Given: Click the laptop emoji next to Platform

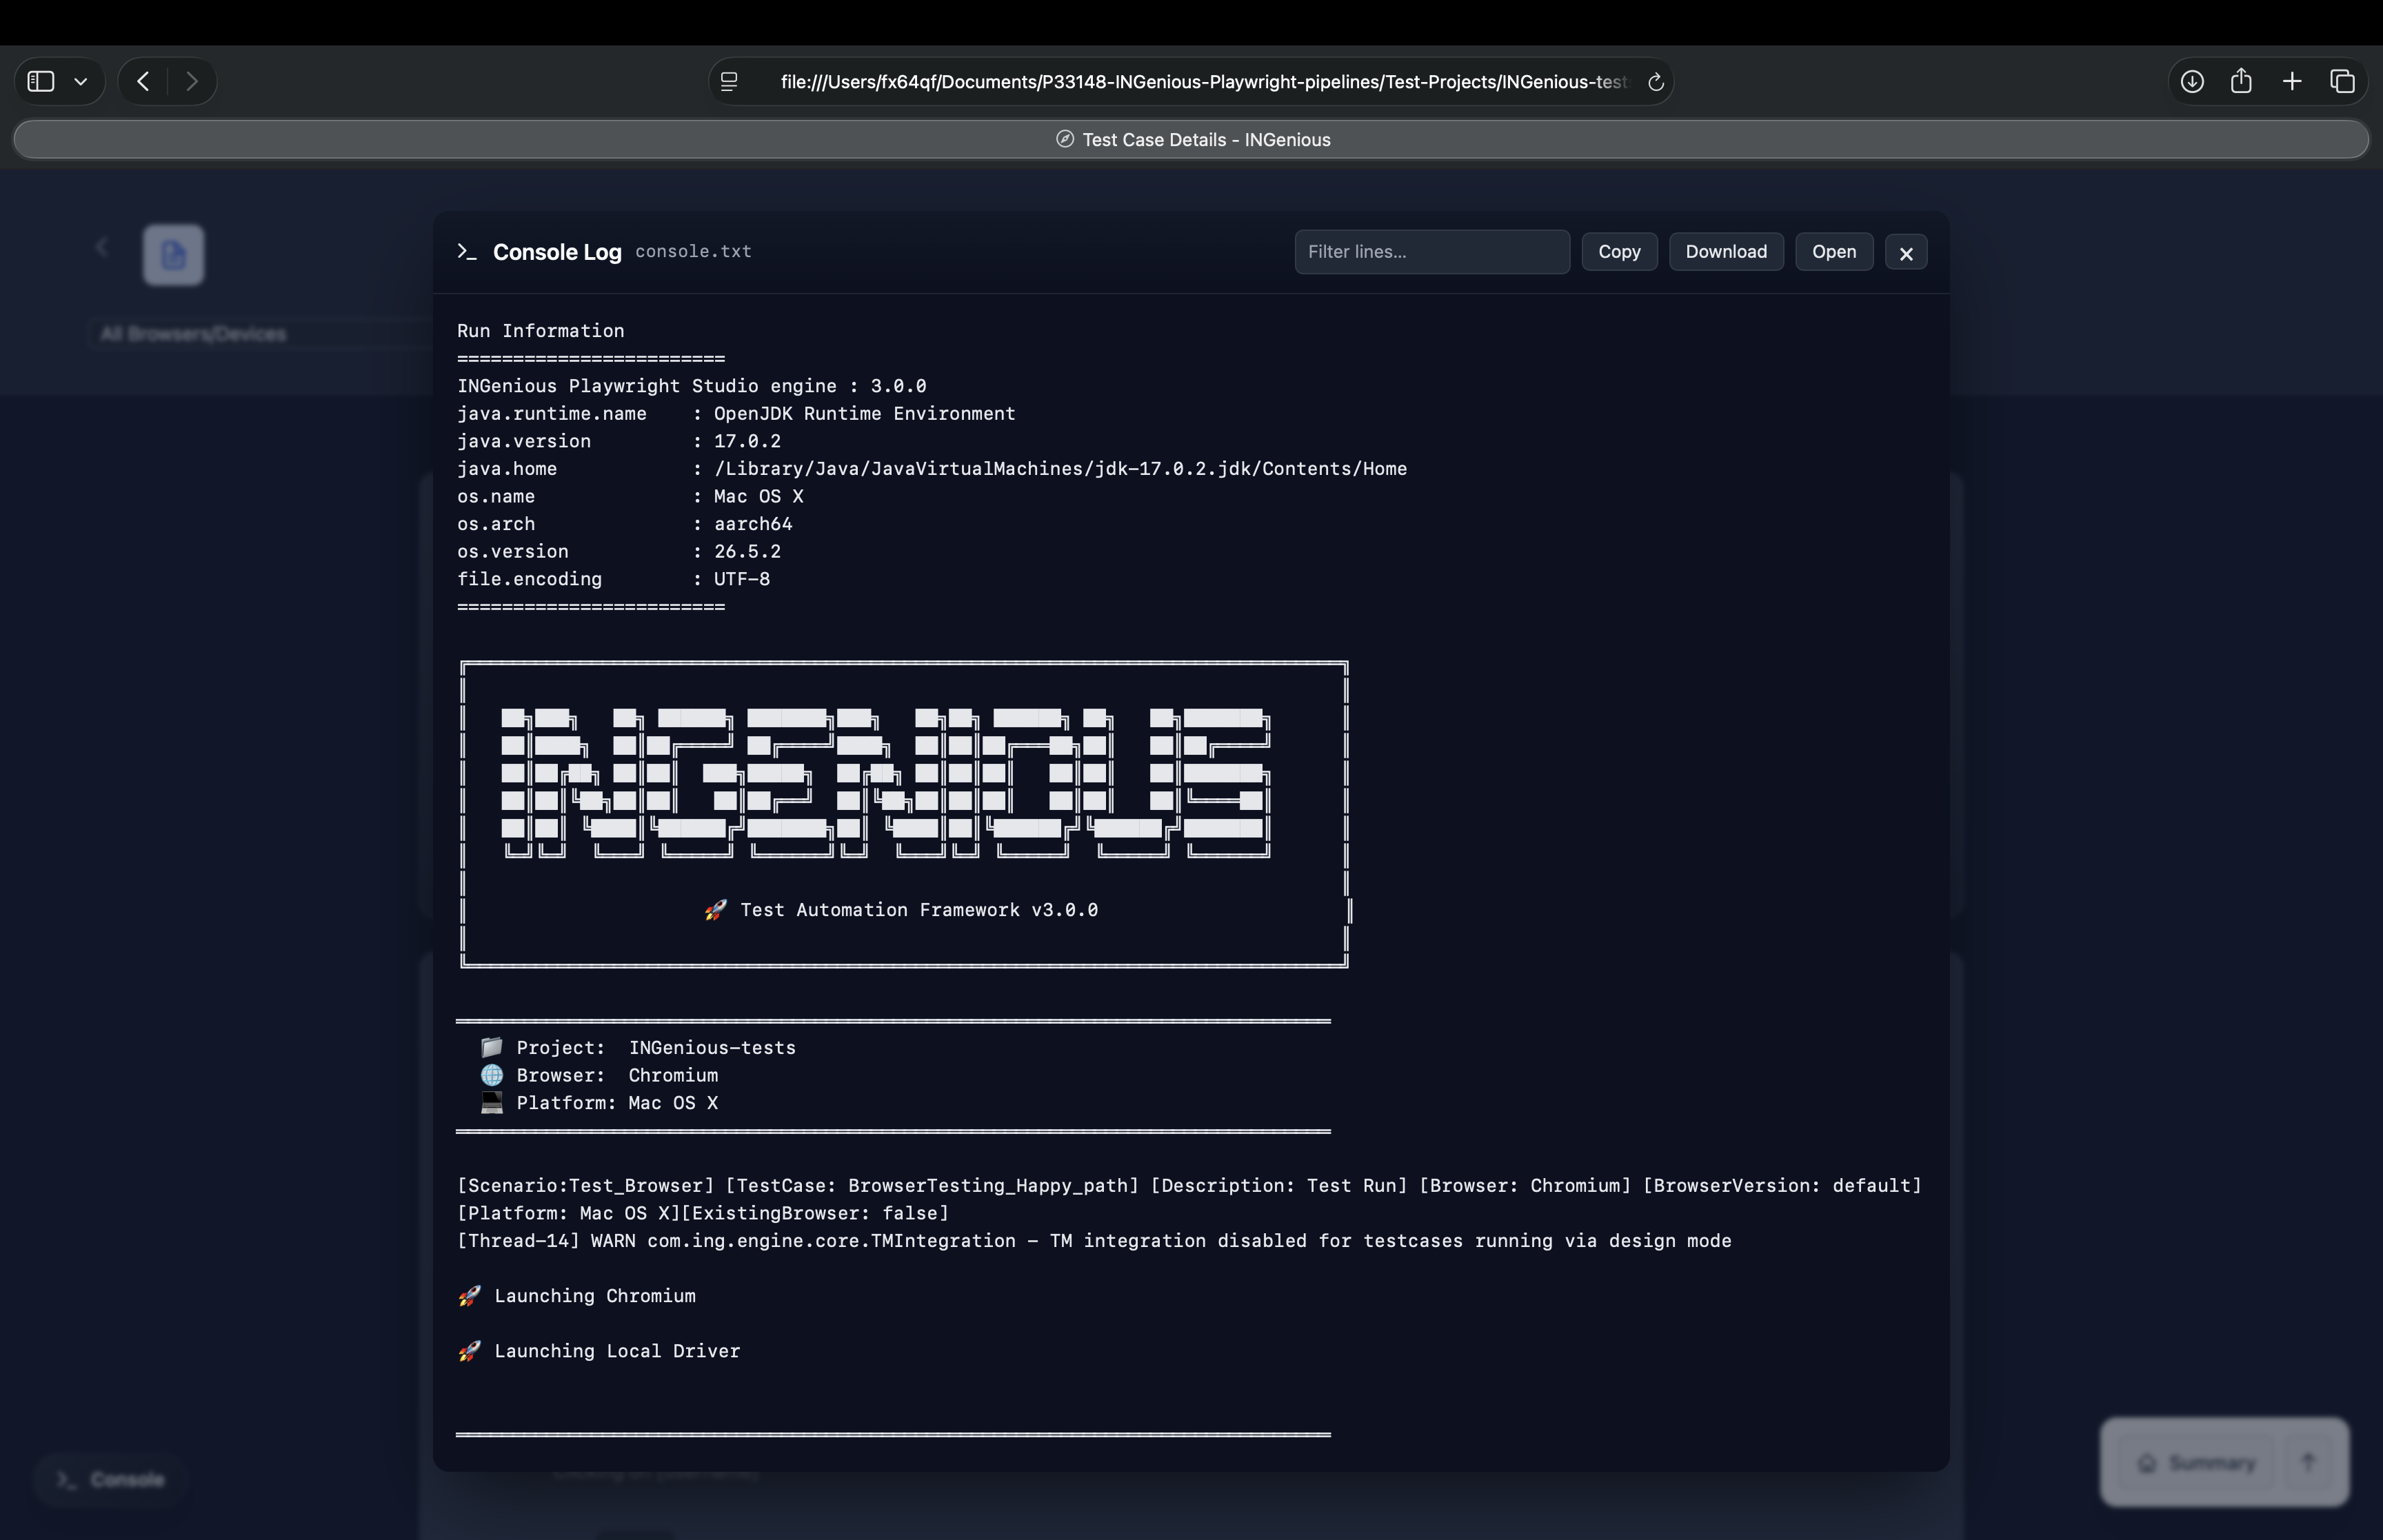Looking at the screenshot, I should click(x=492, y=1103).
